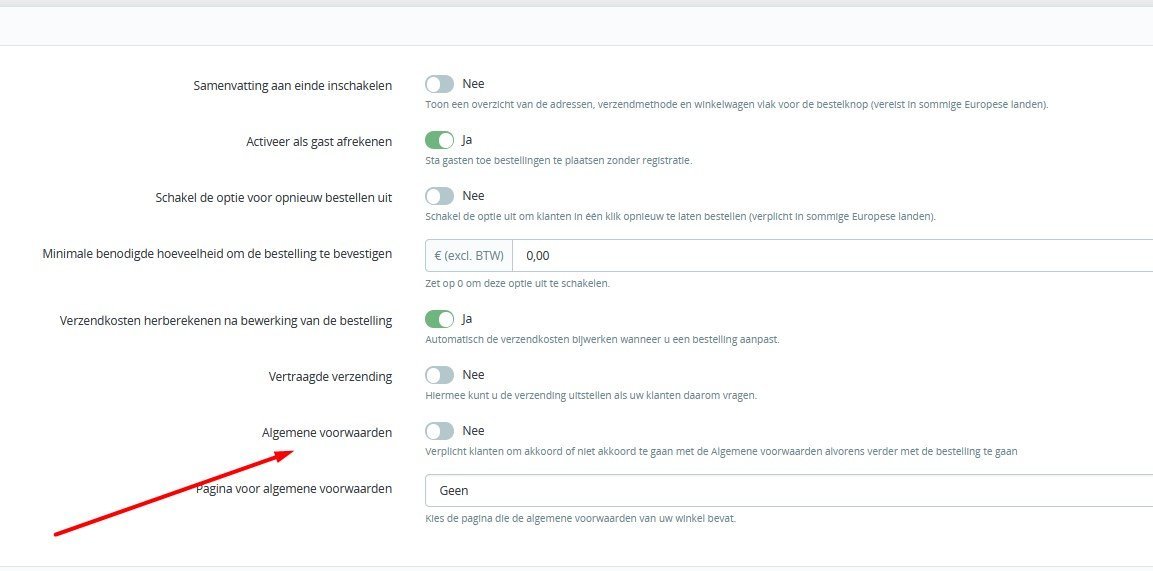This screenshot has height=571, width=1153.
Task: Click the Minimale benodigde hoeveelheid label
Action: [217, 254]
